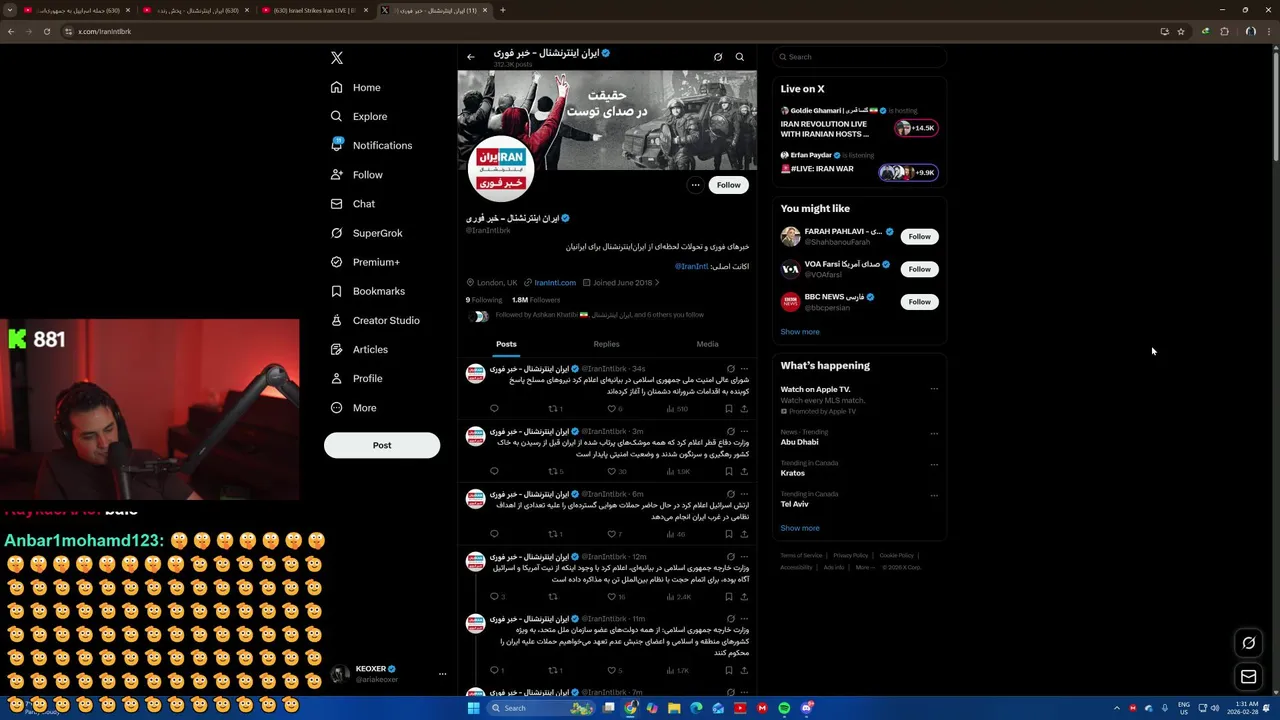Follow VOA Farsi suggestion
This screenshot has height=720, width=1280.
coord(920,269)
